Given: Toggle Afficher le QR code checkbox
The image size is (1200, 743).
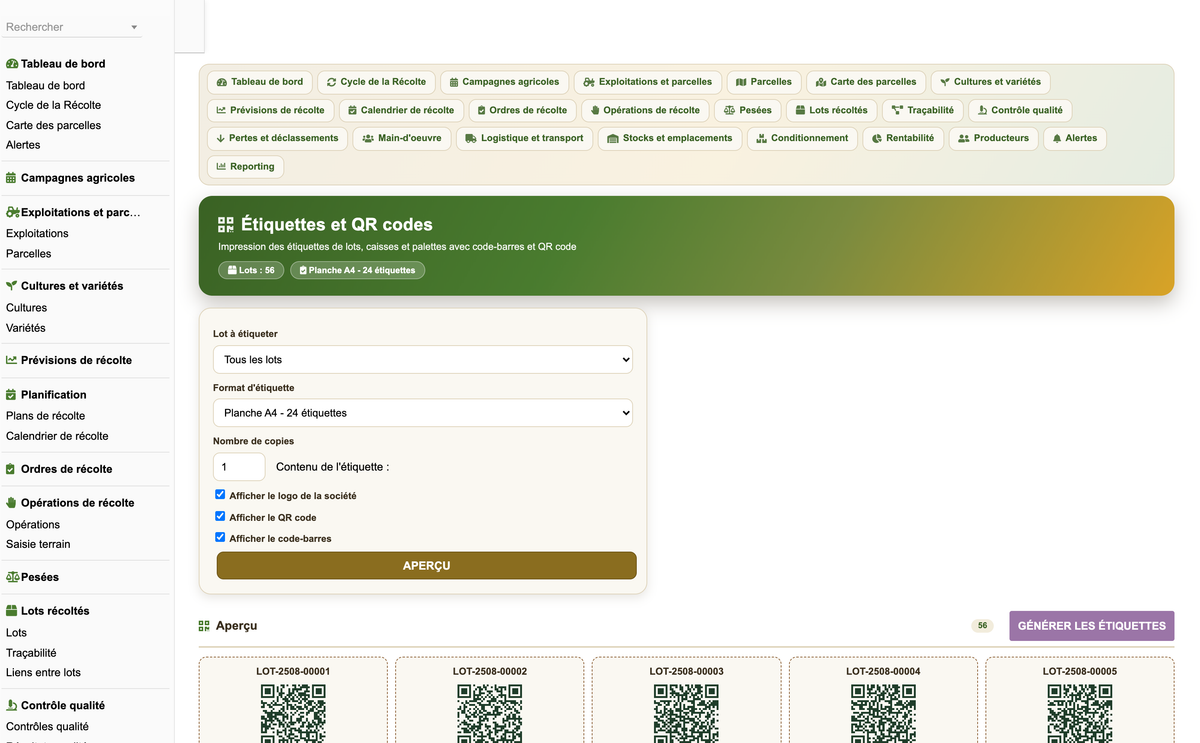Looking at the screenshot, I should pos(220,516).
